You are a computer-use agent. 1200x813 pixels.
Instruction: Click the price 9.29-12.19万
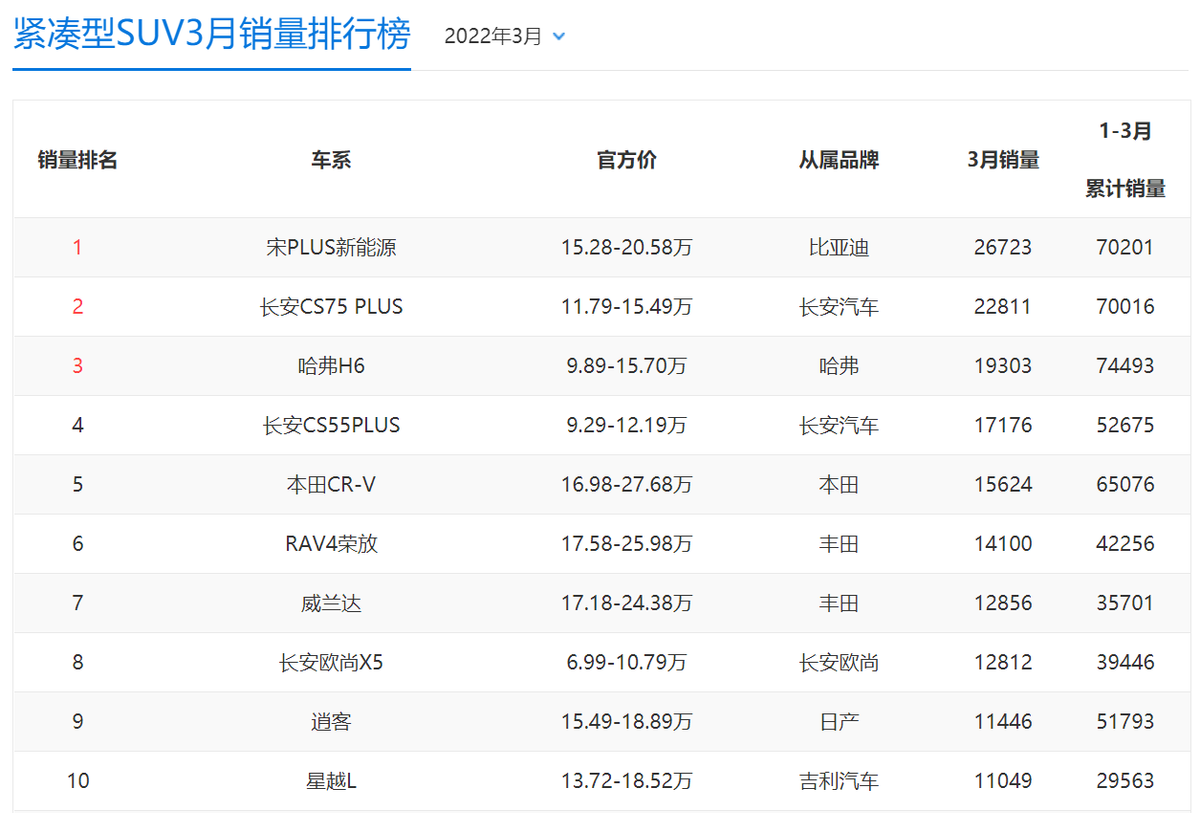click(627, 425)
